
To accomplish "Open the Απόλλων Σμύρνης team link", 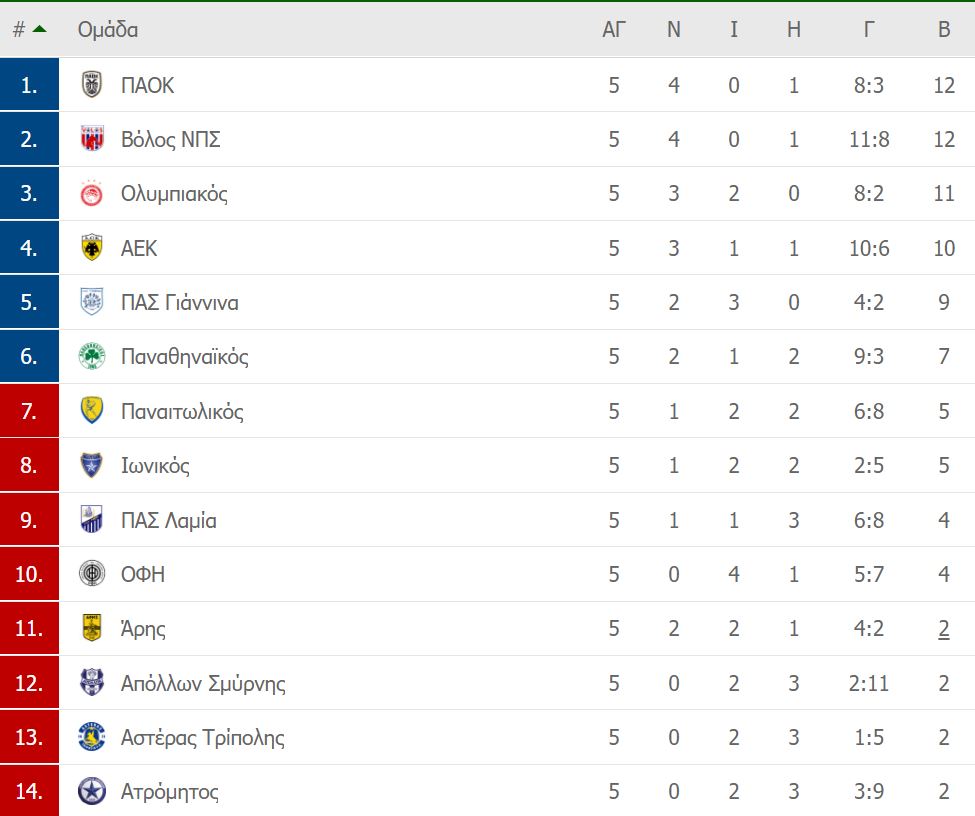I will pos(203,683).
